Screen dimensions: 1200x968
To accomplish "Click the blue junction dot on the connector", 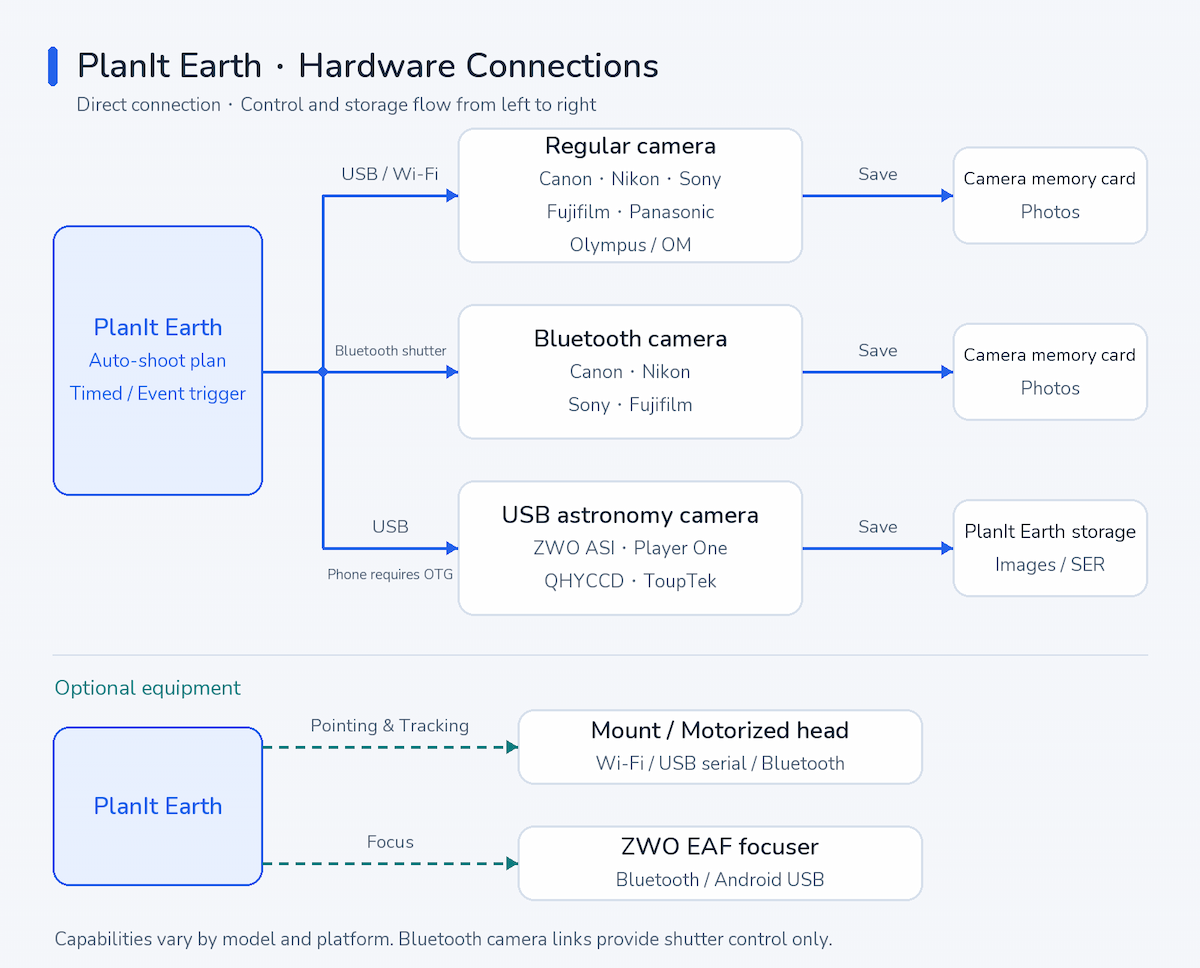I will click(x=323, y=372).
